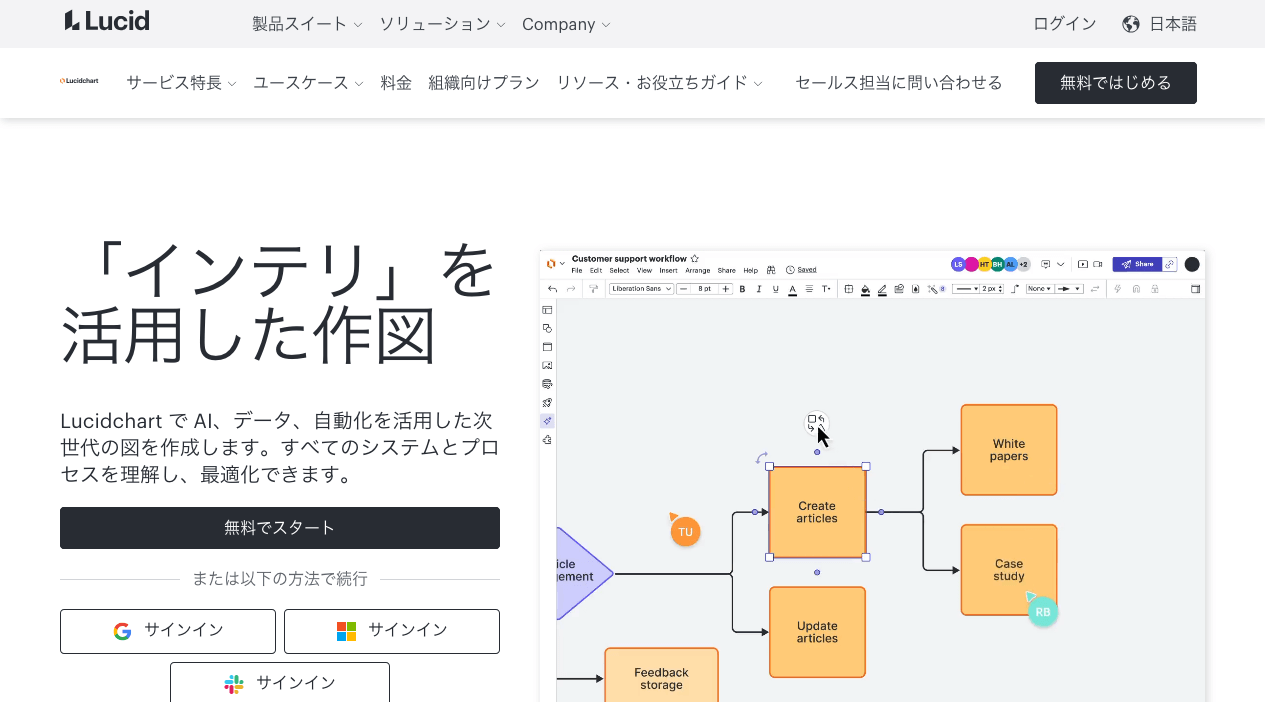Expand リソース・お役立ちガイド dropdown

[659, 83]
